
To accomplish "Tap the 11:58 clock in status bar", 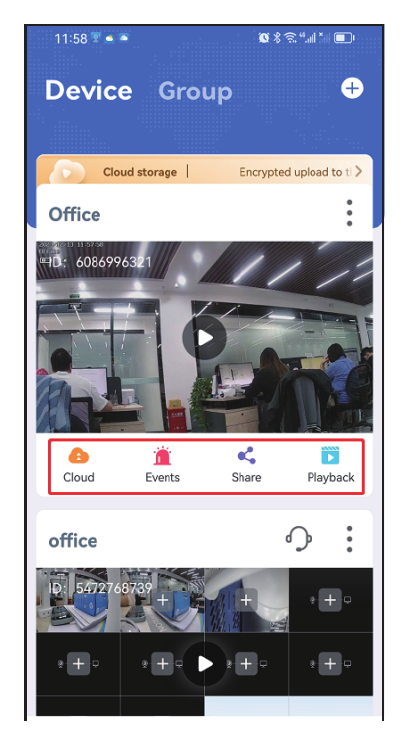I will pyautogui.click(x=70, y=38).
